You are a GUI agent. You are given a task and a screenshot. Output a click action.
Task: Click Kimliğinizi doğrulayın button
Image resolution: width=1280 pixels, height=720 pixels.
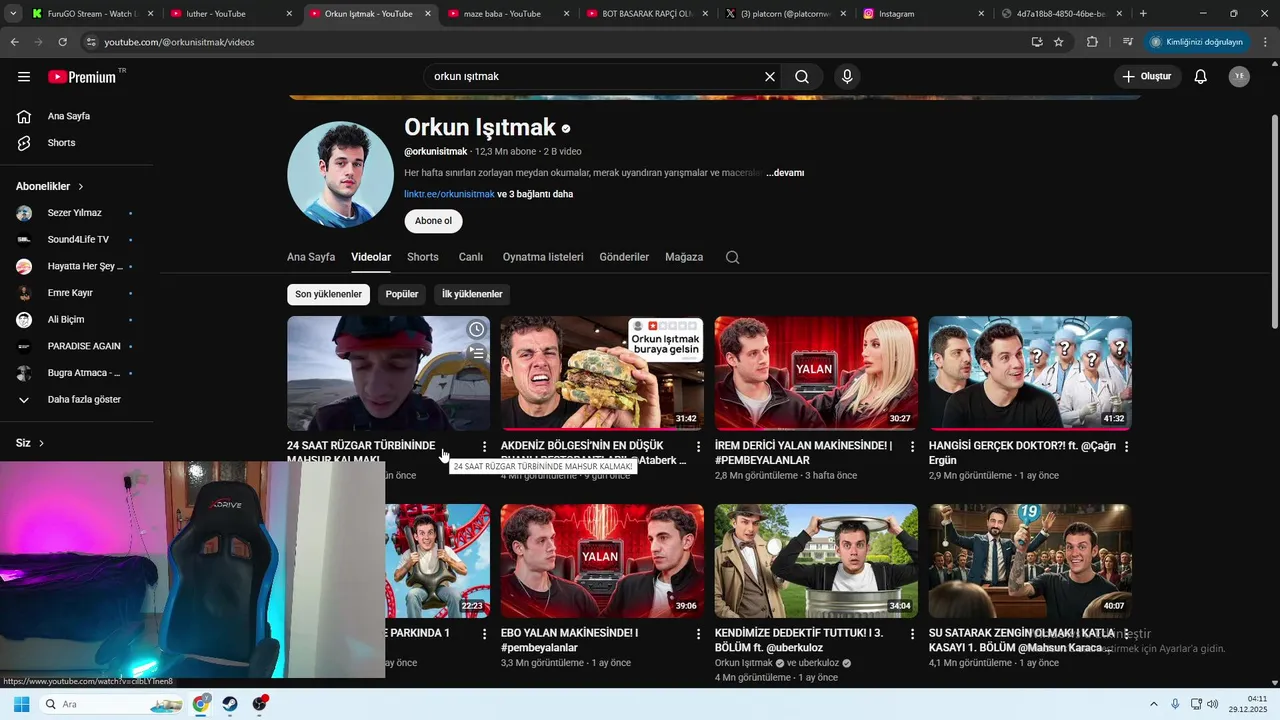tap(1196, 42)
